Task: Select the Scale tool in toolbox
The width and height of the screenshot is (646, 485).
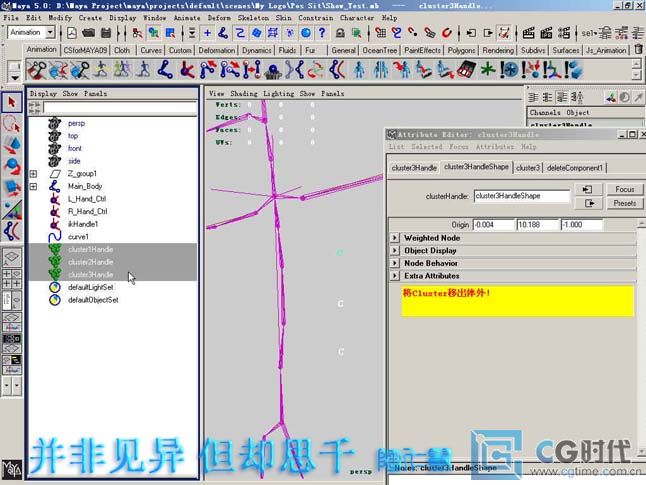Action: pyautogui.click(x=12, y=187)
